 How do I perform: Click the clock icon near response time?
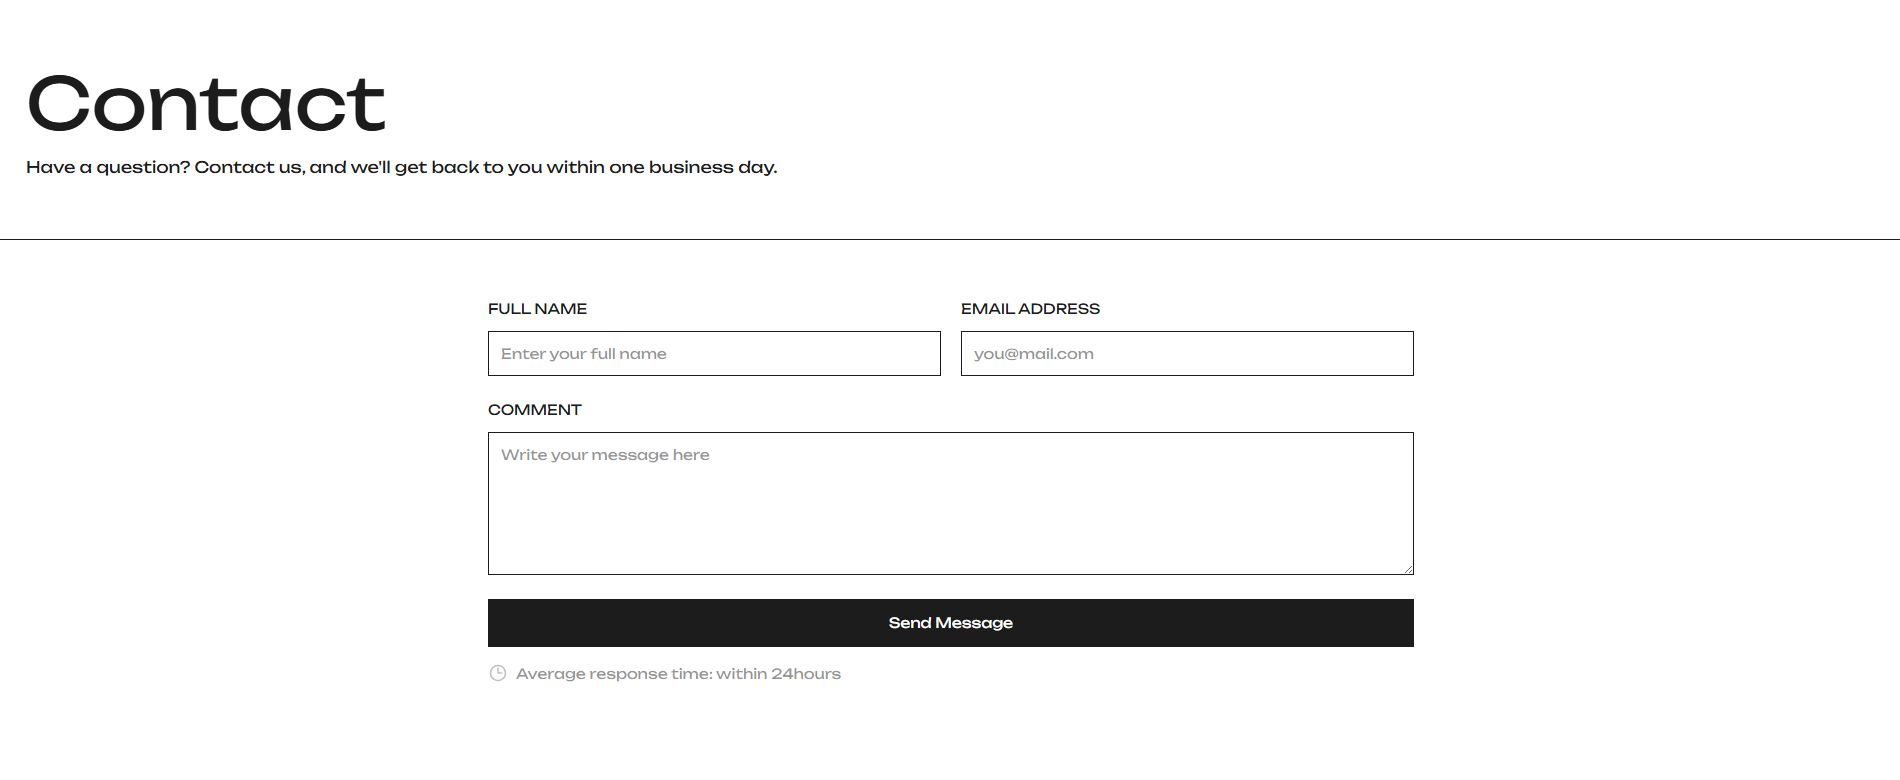click(x=498, y=673)
